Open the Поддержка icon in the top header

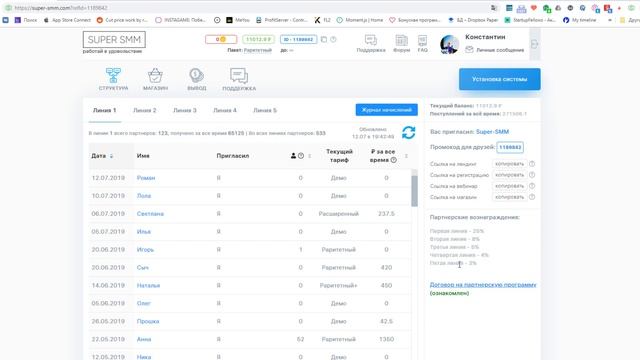tap(371, 40)
